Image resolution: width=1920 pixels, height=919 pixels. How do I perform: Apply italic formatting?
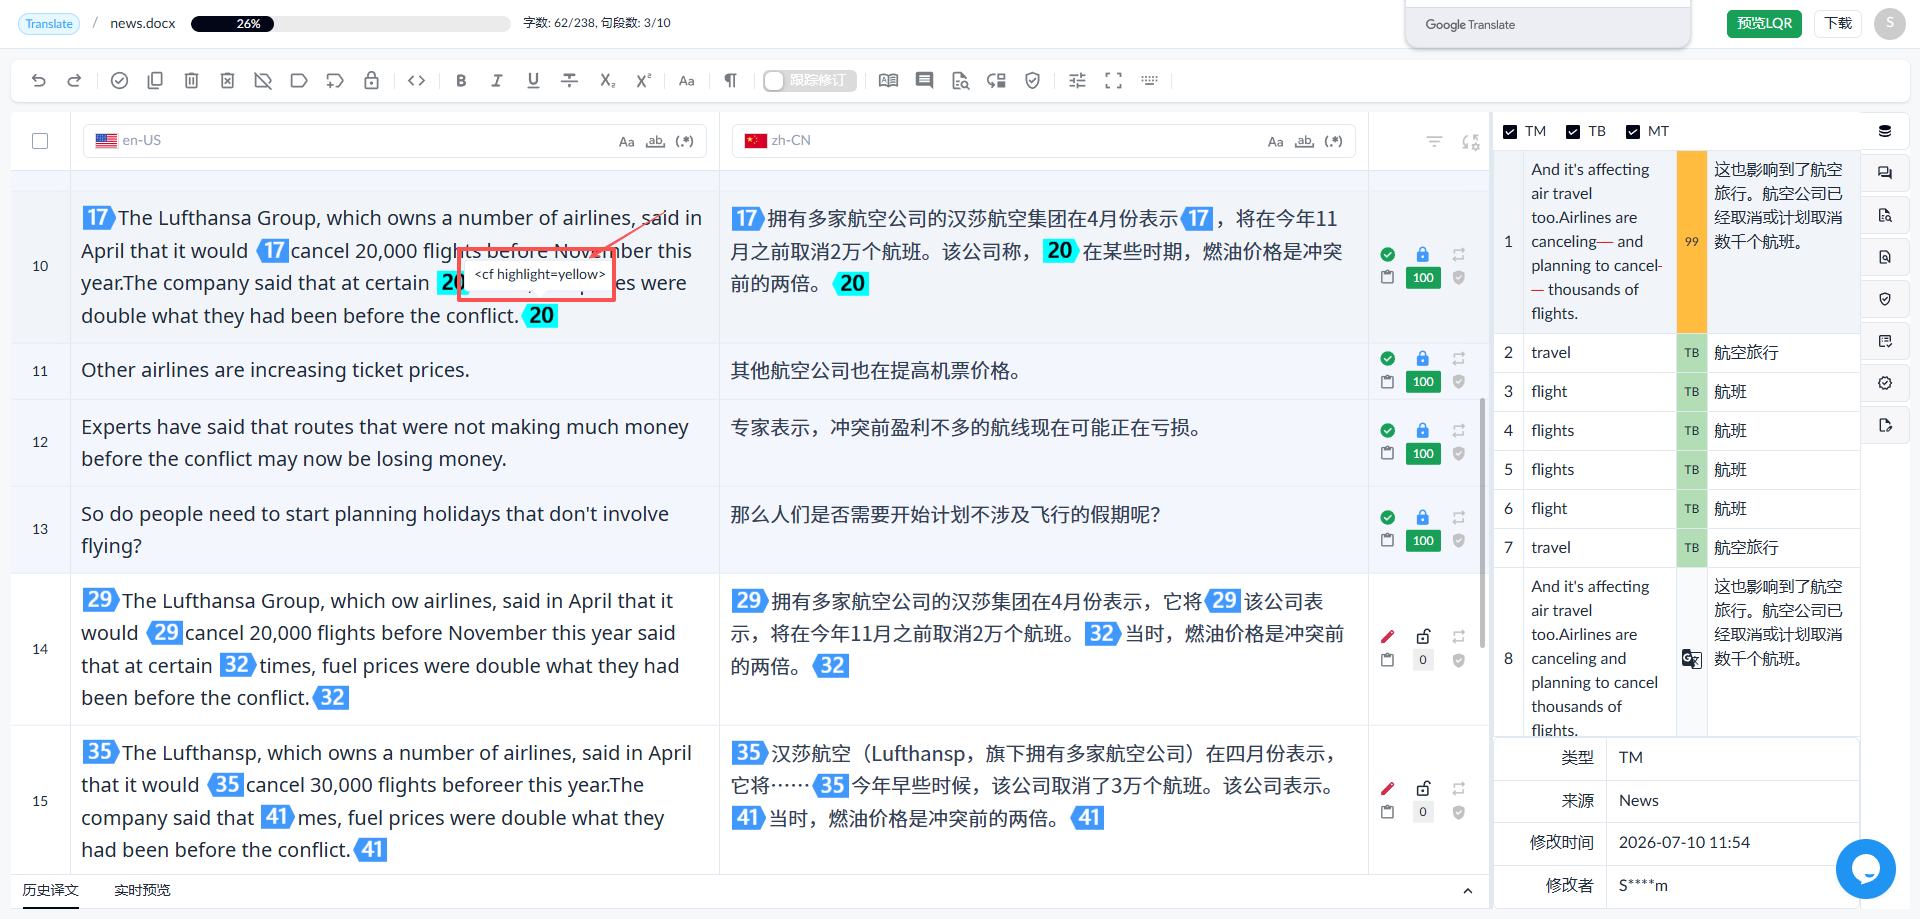497,81
